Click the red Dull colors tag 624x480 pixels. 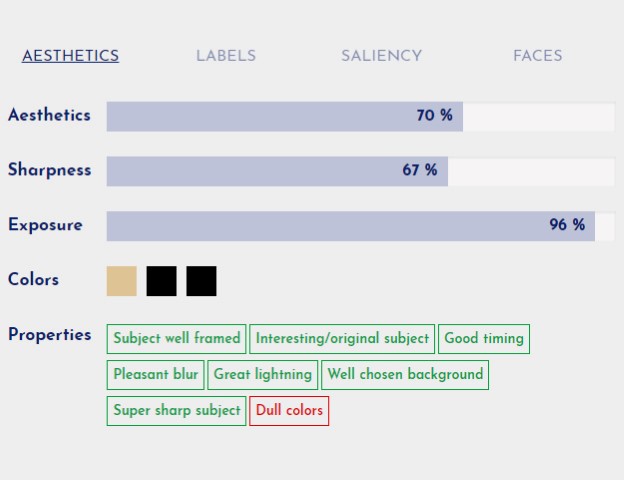(289, 411)
